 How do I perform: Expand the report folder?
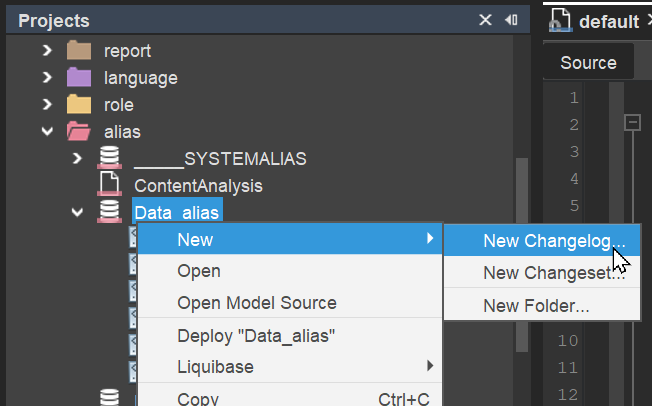coord(47,51)
